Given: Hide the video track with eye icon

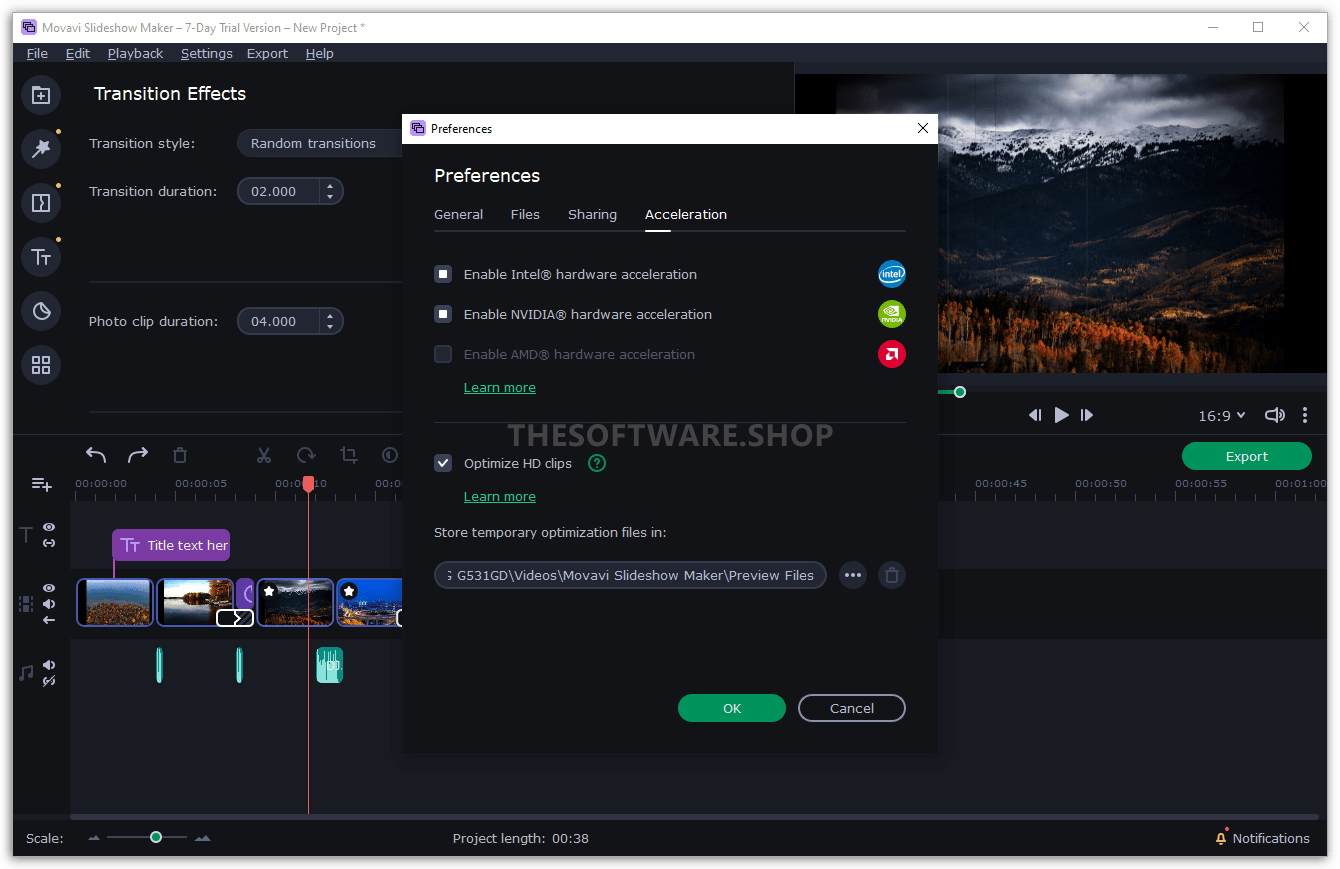Looking at the screenshot, I should tap(49, 588).
